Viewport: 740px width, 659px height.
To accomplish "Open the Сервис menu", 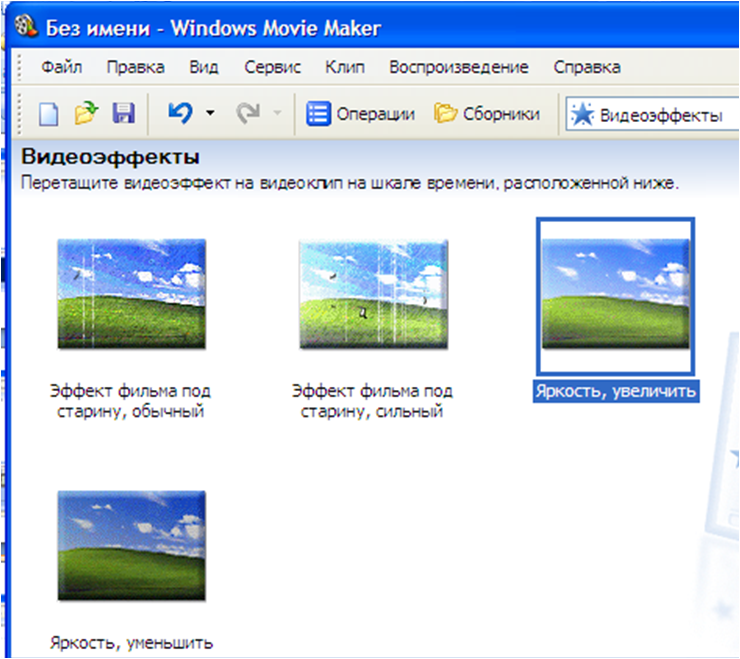I will coord(272,67).
